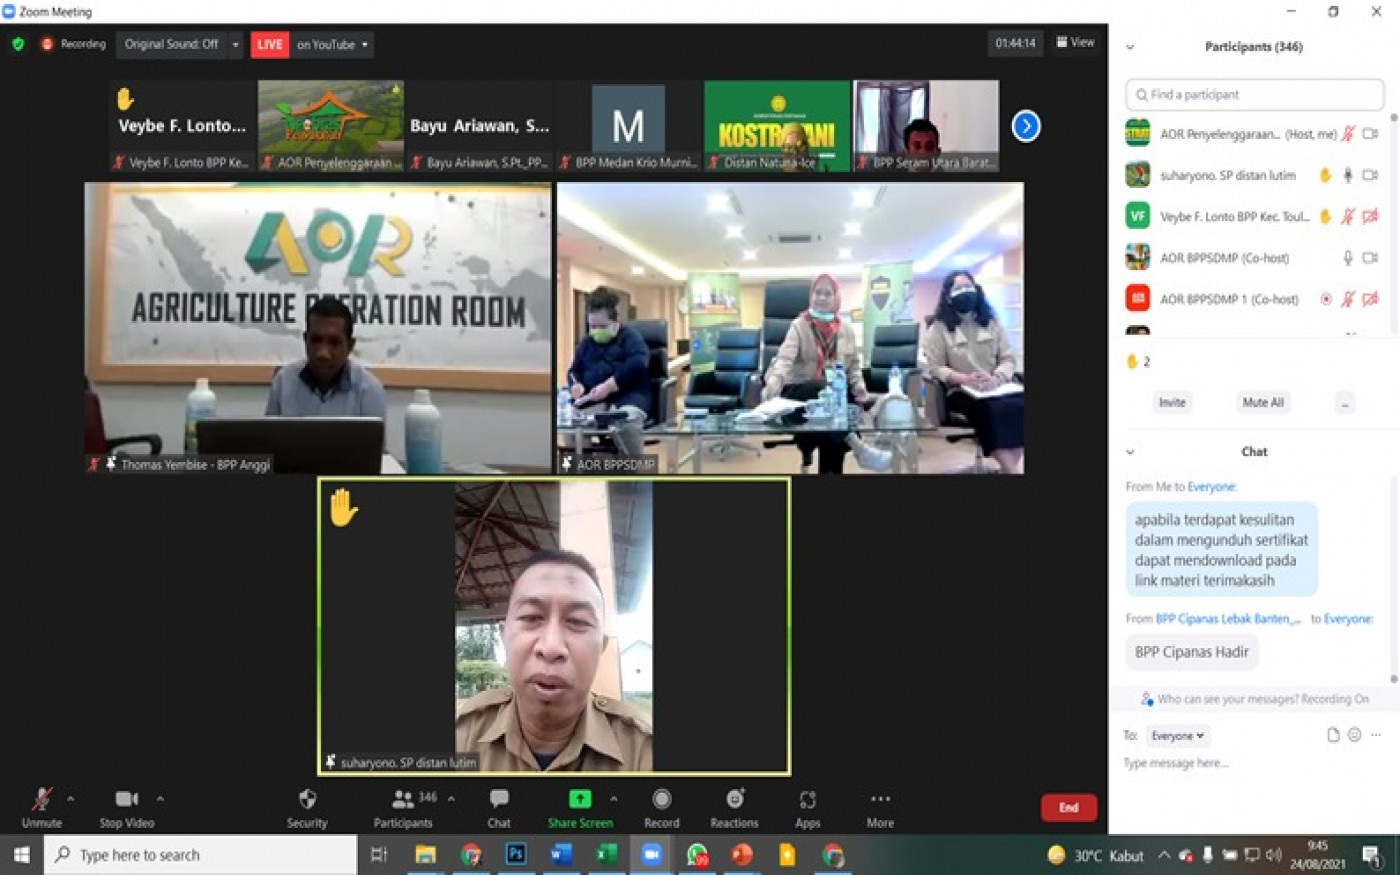
Task: Unmute the microphone
Action: tap(41, 800)
